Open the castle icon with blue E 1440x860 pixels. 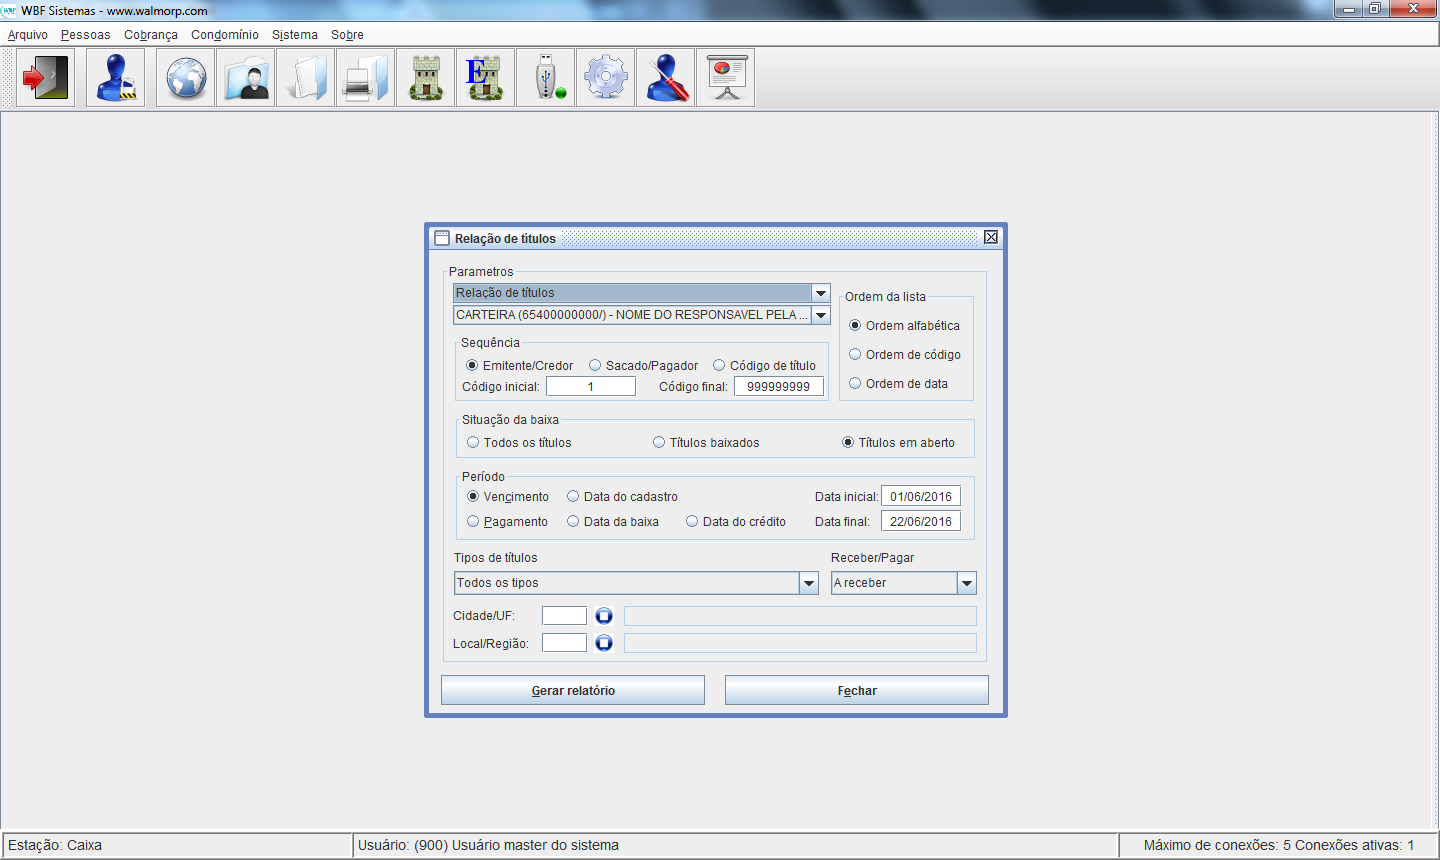(x=486, y=78)
